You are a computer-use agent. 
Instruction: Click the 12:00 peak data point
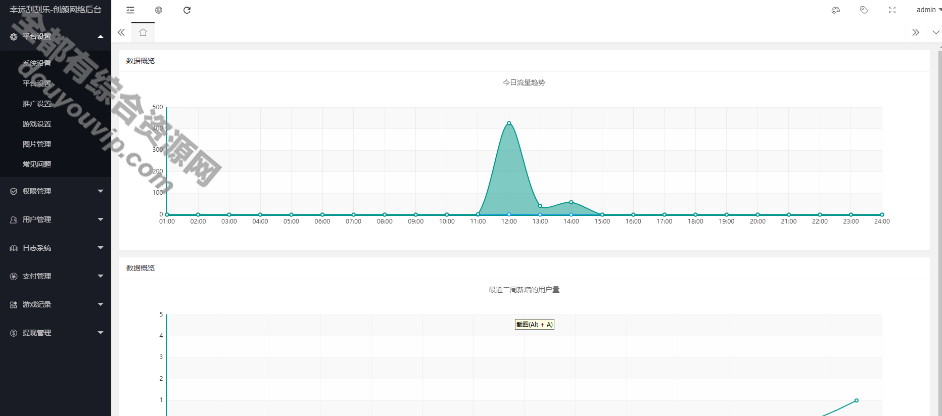[x=509, y=123]
